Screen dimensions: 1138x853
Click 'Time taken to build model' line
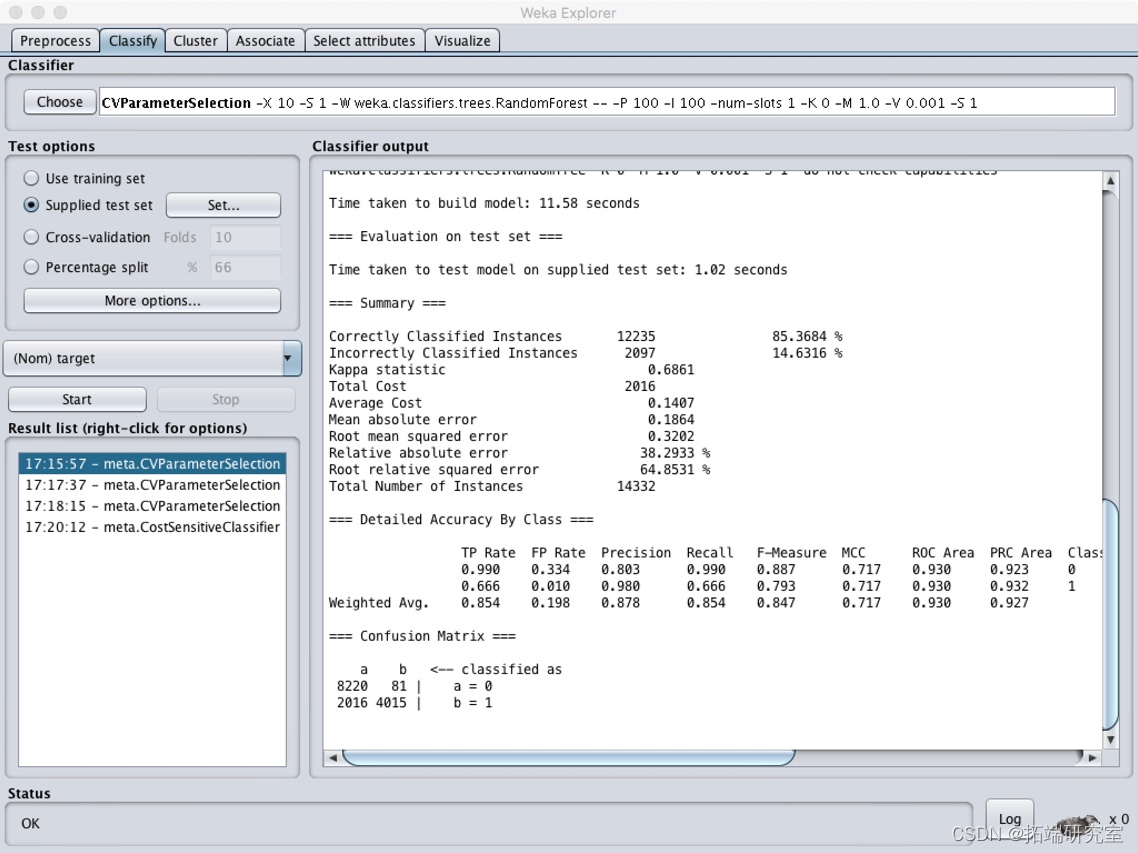[484, 203]
